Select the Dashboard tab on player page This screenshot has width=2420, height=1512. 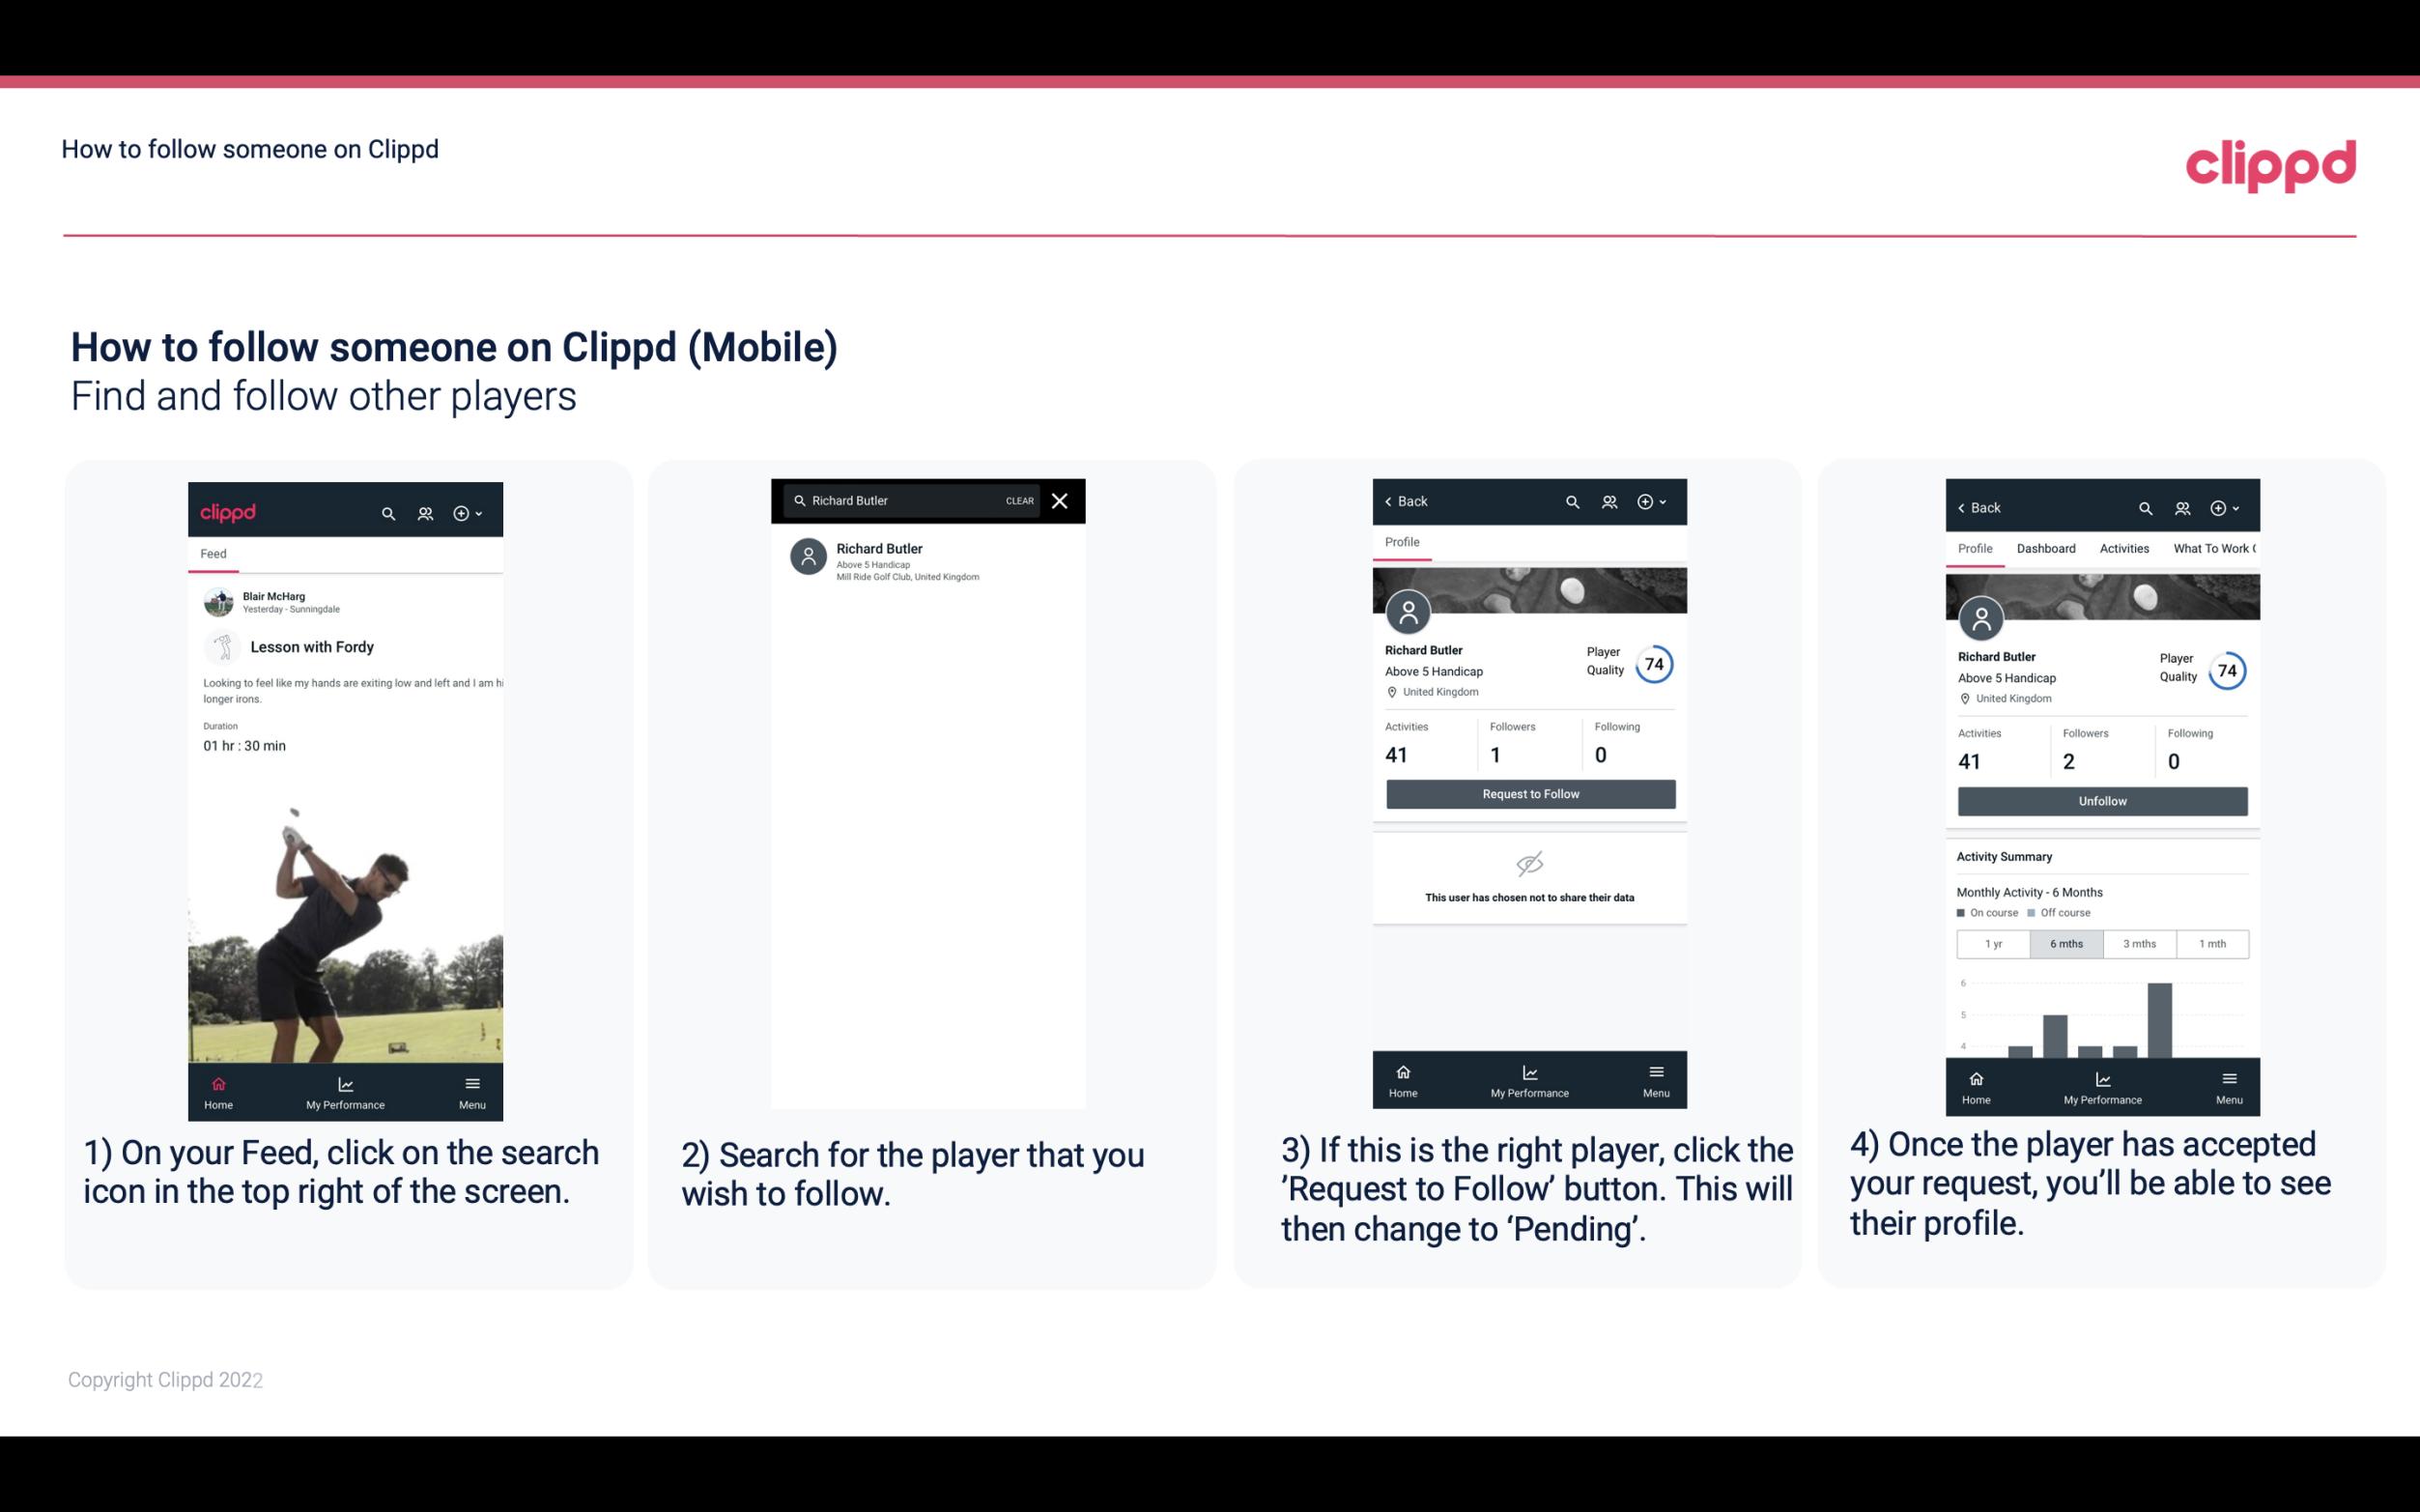(2046, 547)
